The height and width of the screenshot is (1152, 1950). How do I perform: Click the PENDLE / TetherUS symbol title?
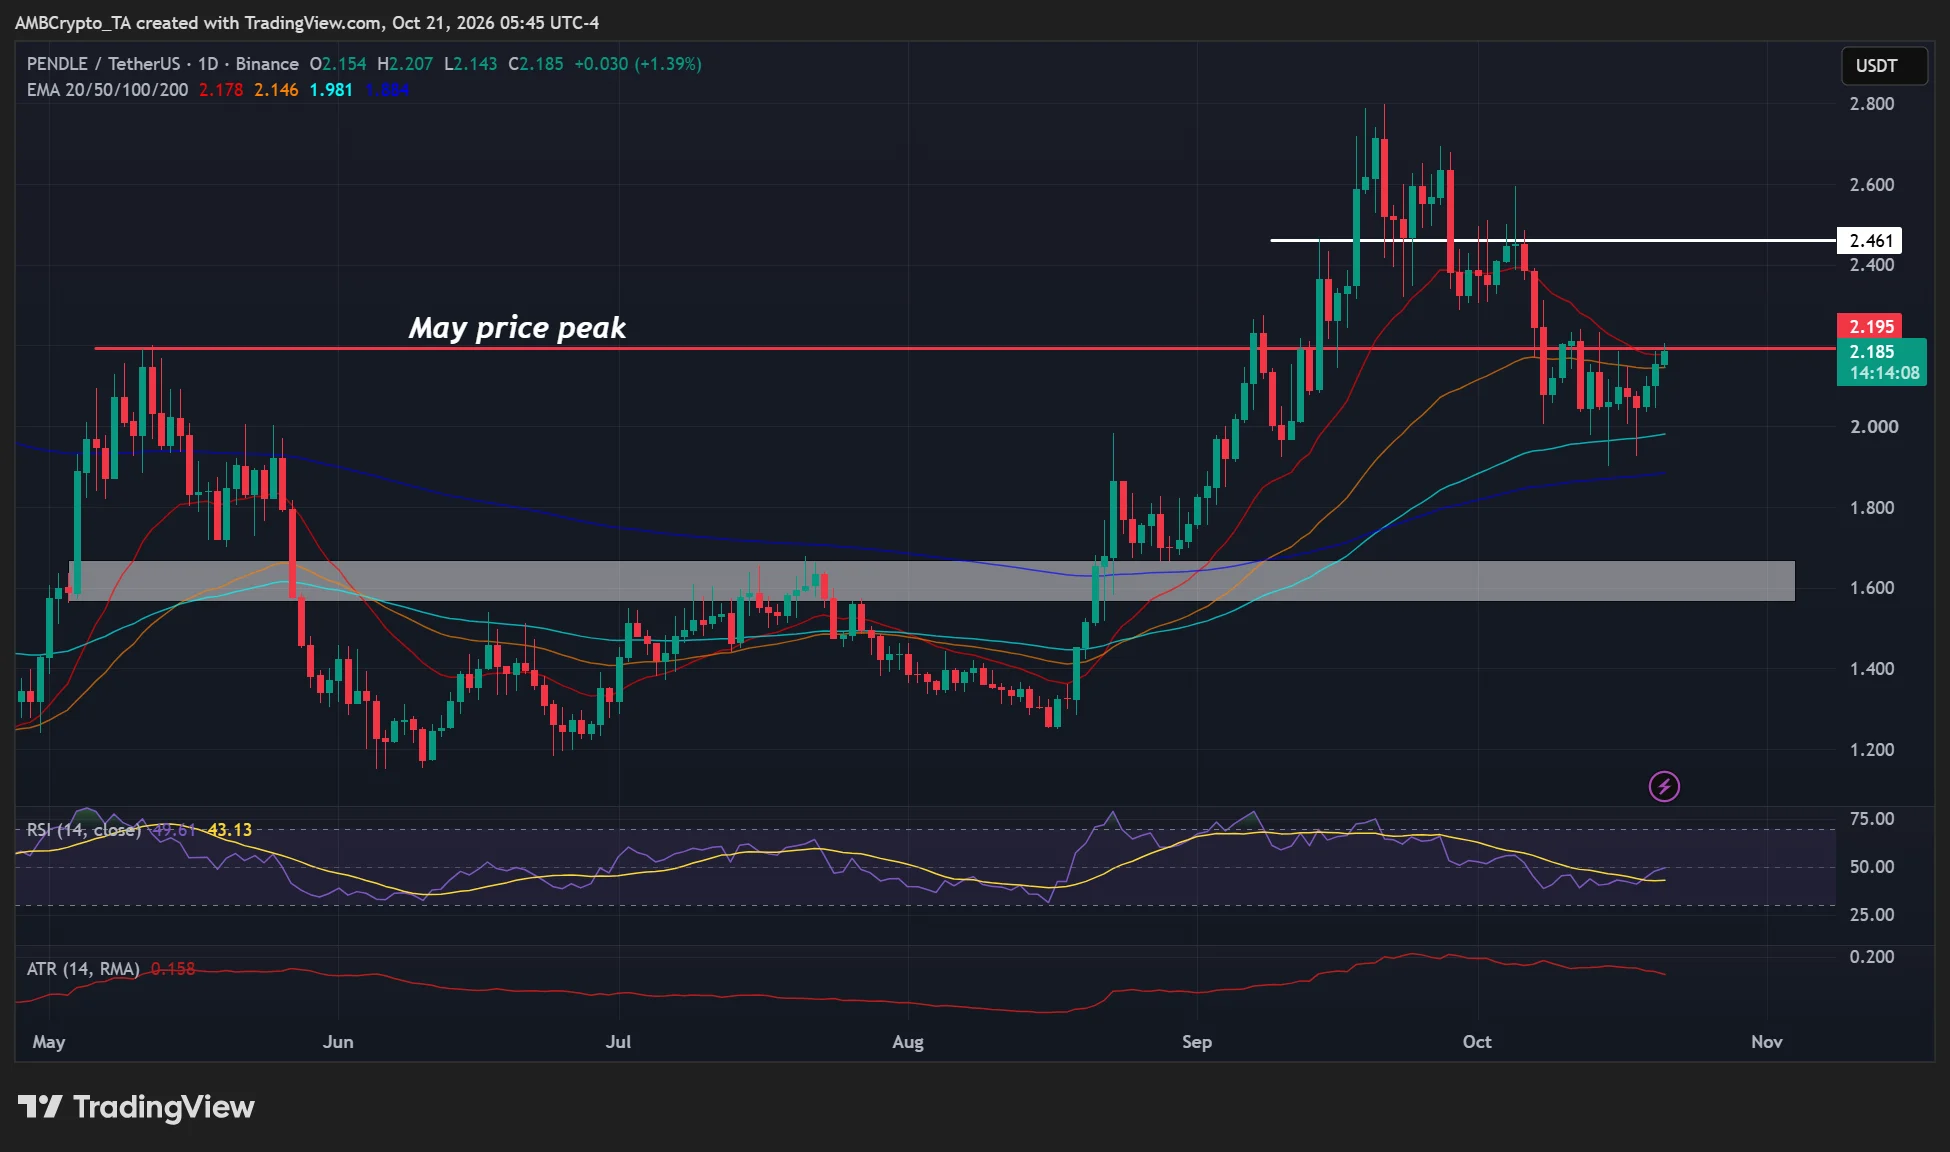pyautogui.click(x=103, y=64)
